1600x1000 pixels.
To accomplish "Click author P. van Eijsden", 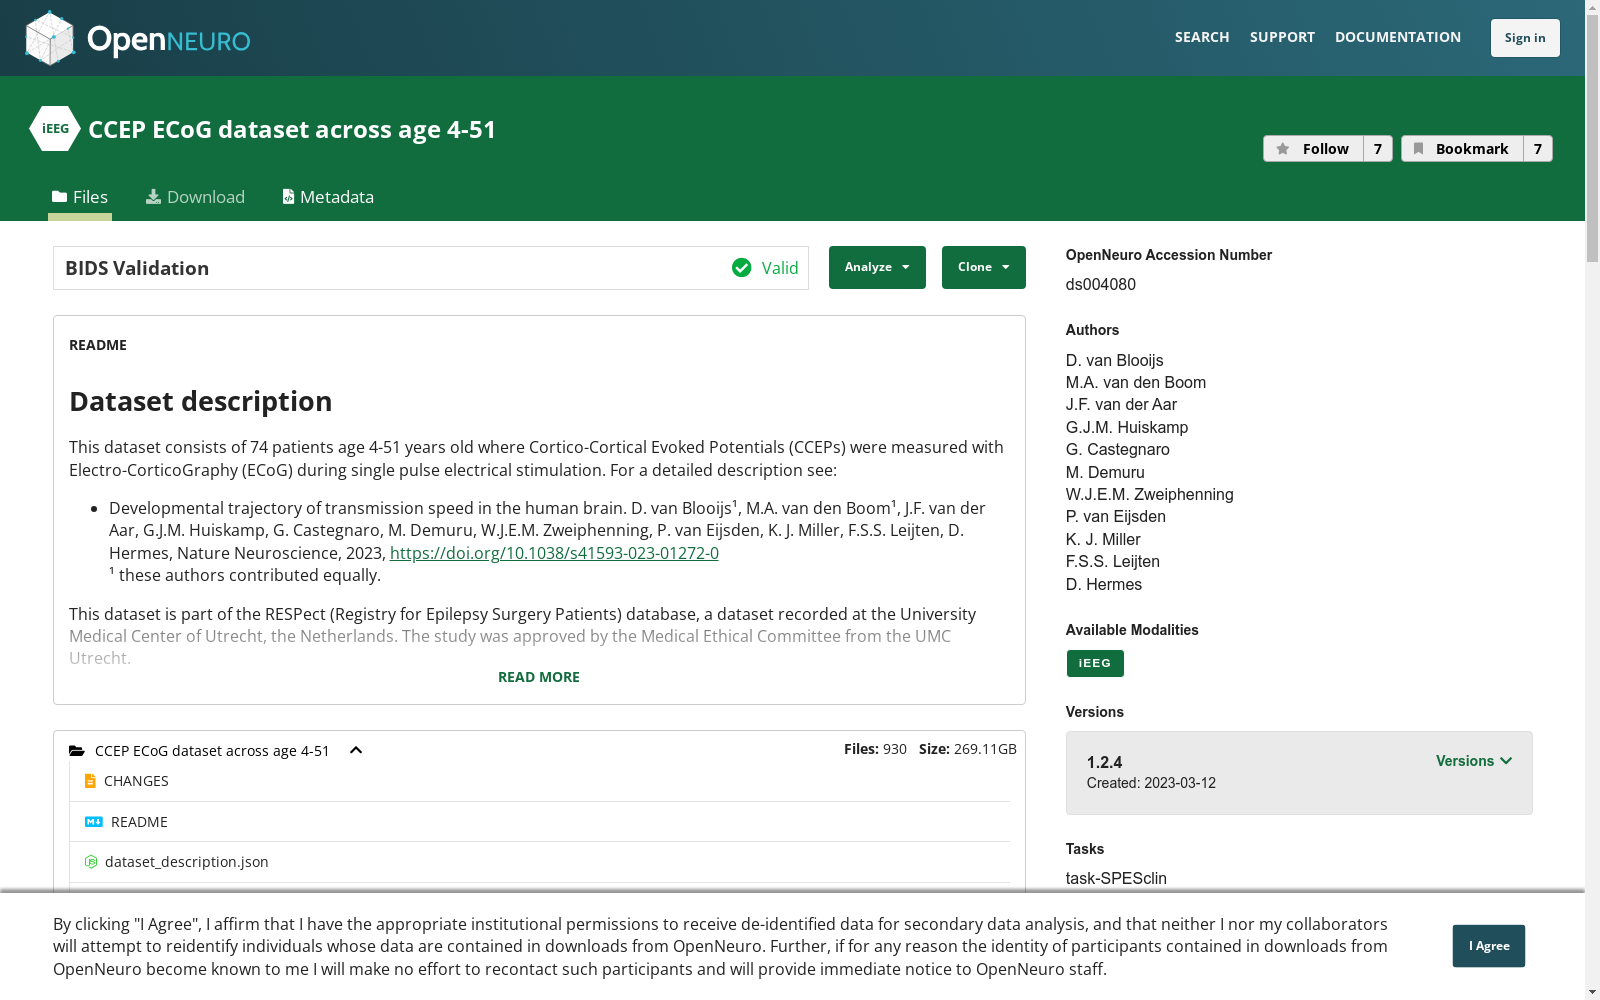I will coord(1116,516).
